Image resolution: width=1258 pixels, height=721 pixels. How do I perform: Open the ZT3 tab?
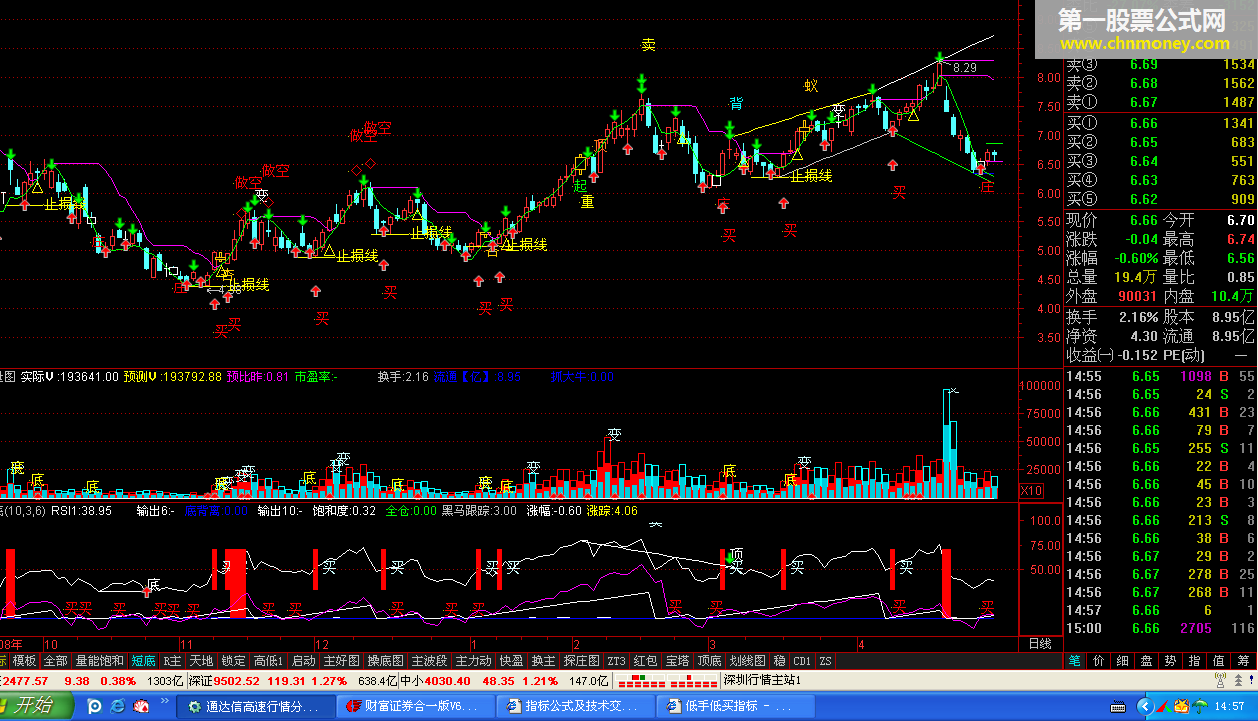(x=616, y=661)
